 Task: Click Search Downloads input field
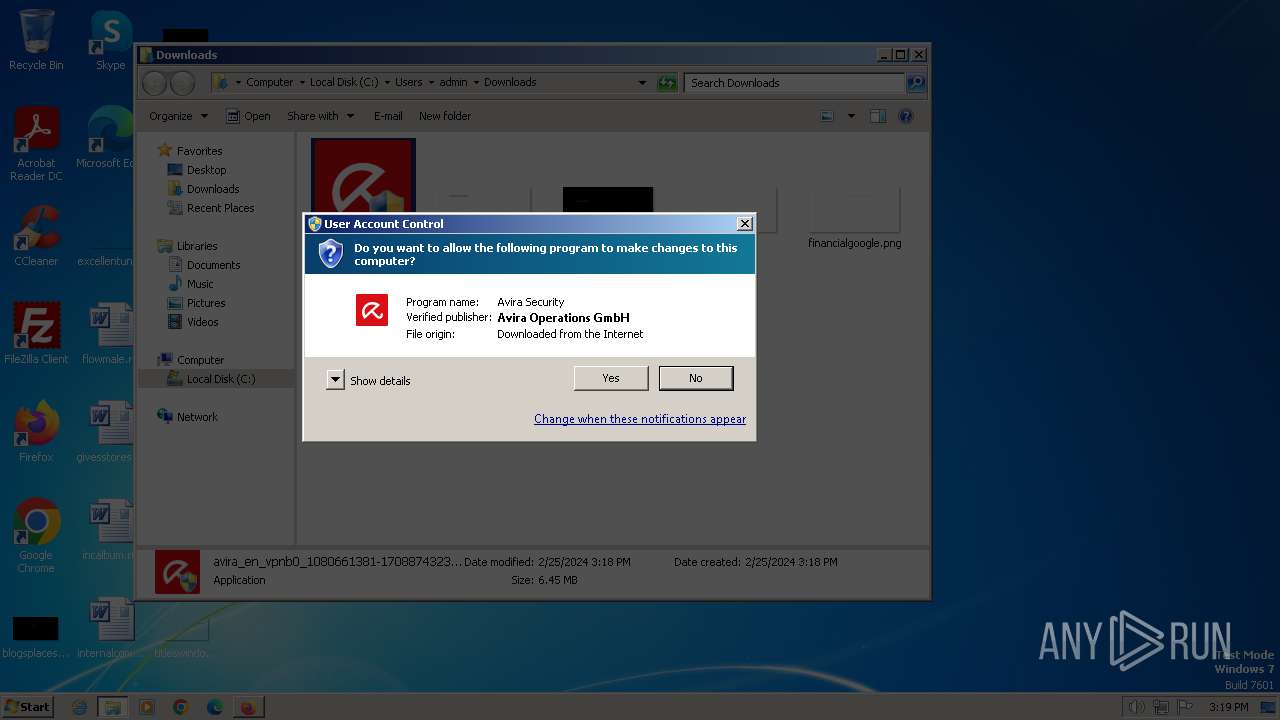(x=795, y=83)
